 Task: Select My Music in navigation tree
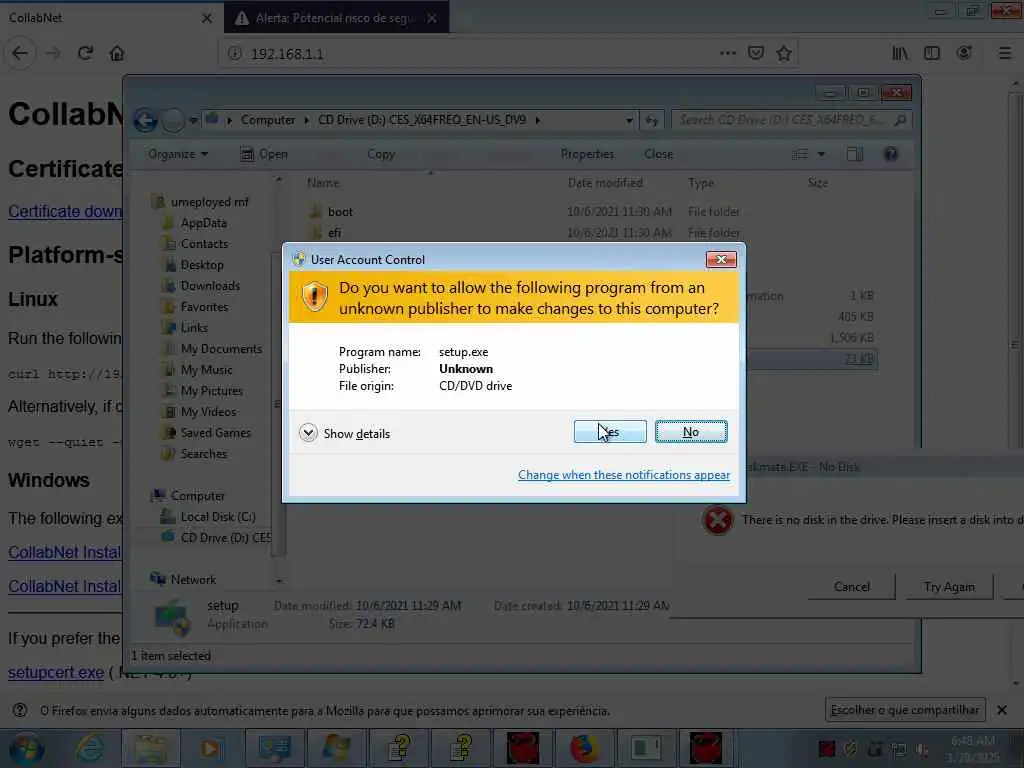click(206, 370)
